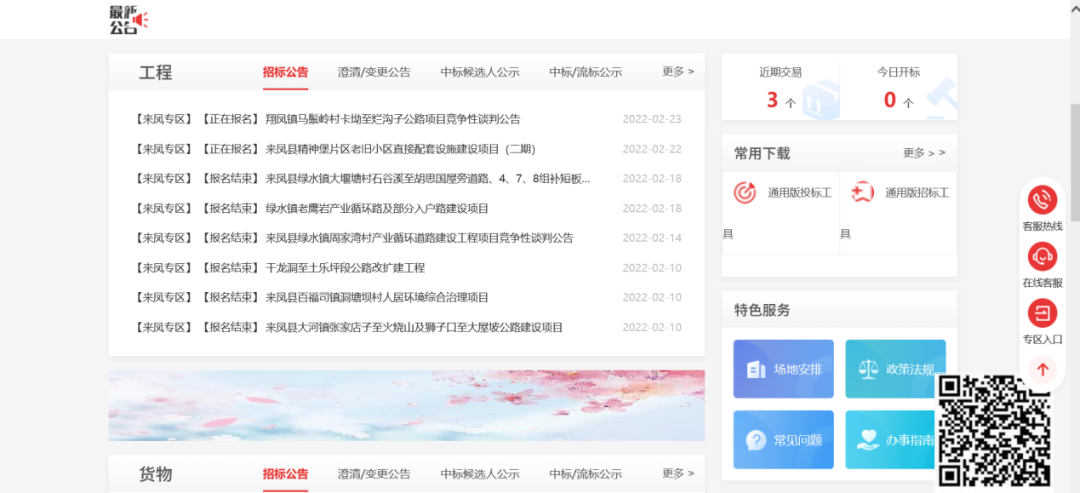Open 干龙洞至土乐坪段公路改扩建工程 notice
The width and height of the screenshot is (1080, 493).
345,268
